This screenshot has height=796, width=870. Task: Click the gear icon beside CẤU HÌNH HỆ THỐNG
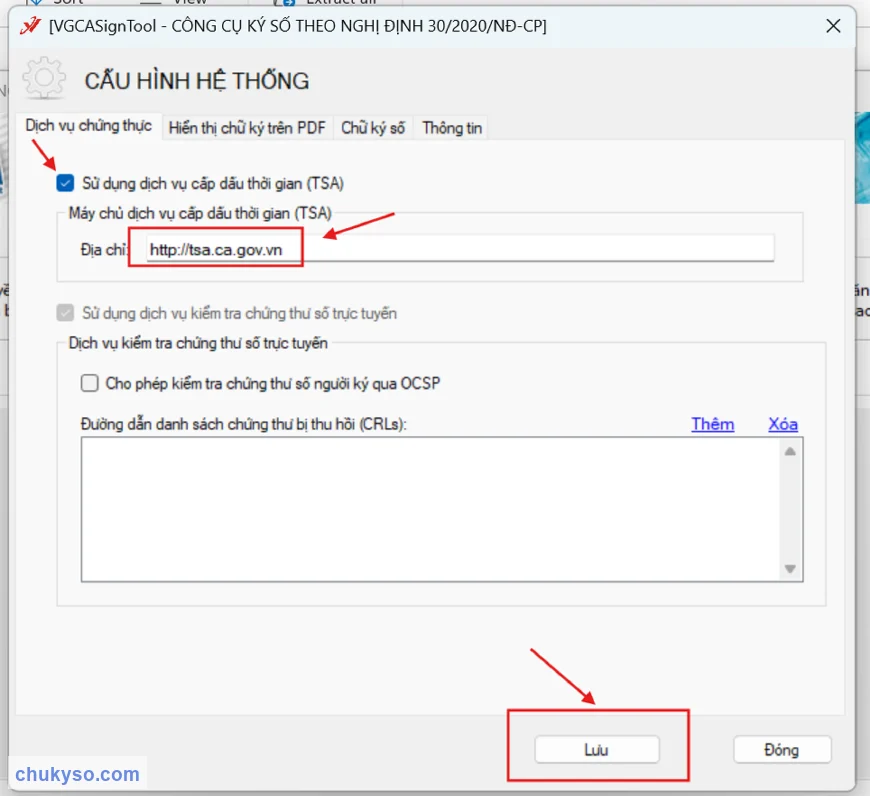44,78
